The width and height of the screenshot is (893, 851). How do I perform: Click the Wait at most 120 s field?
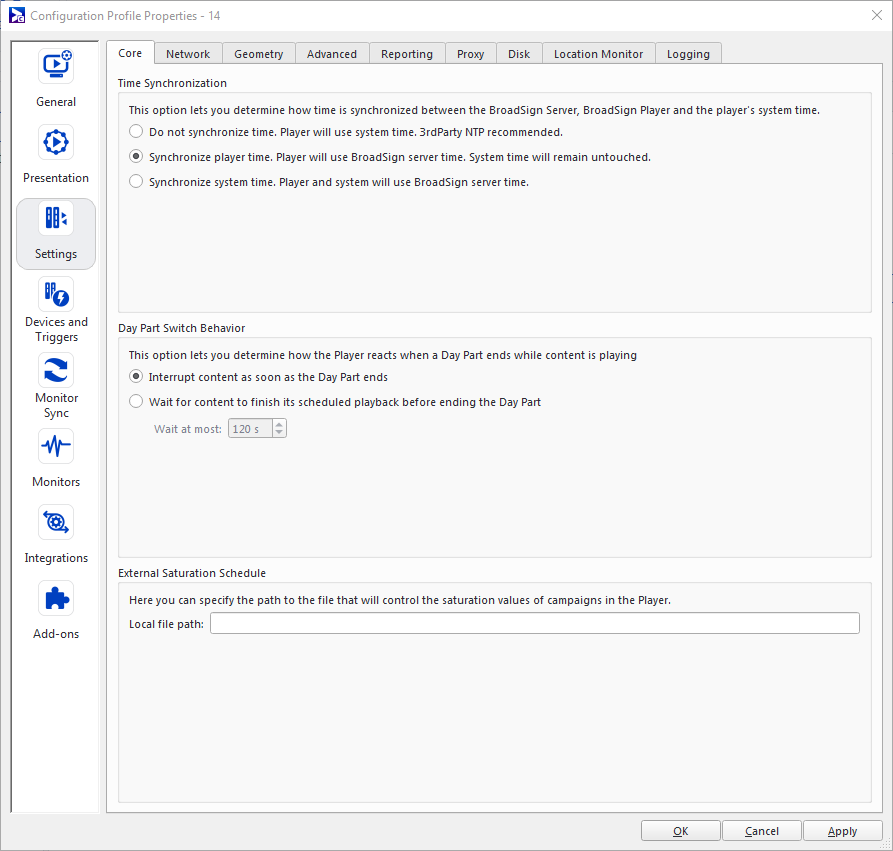coord(251,428)
